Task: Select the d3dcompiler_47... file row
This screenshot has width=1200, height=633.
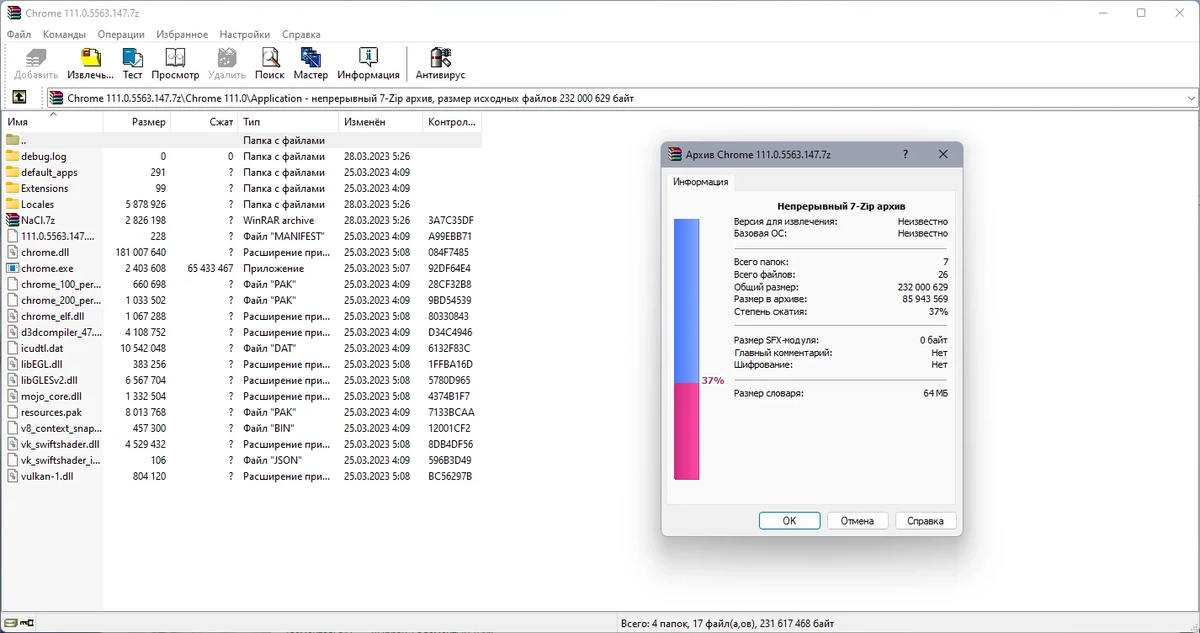Action: 241,332
